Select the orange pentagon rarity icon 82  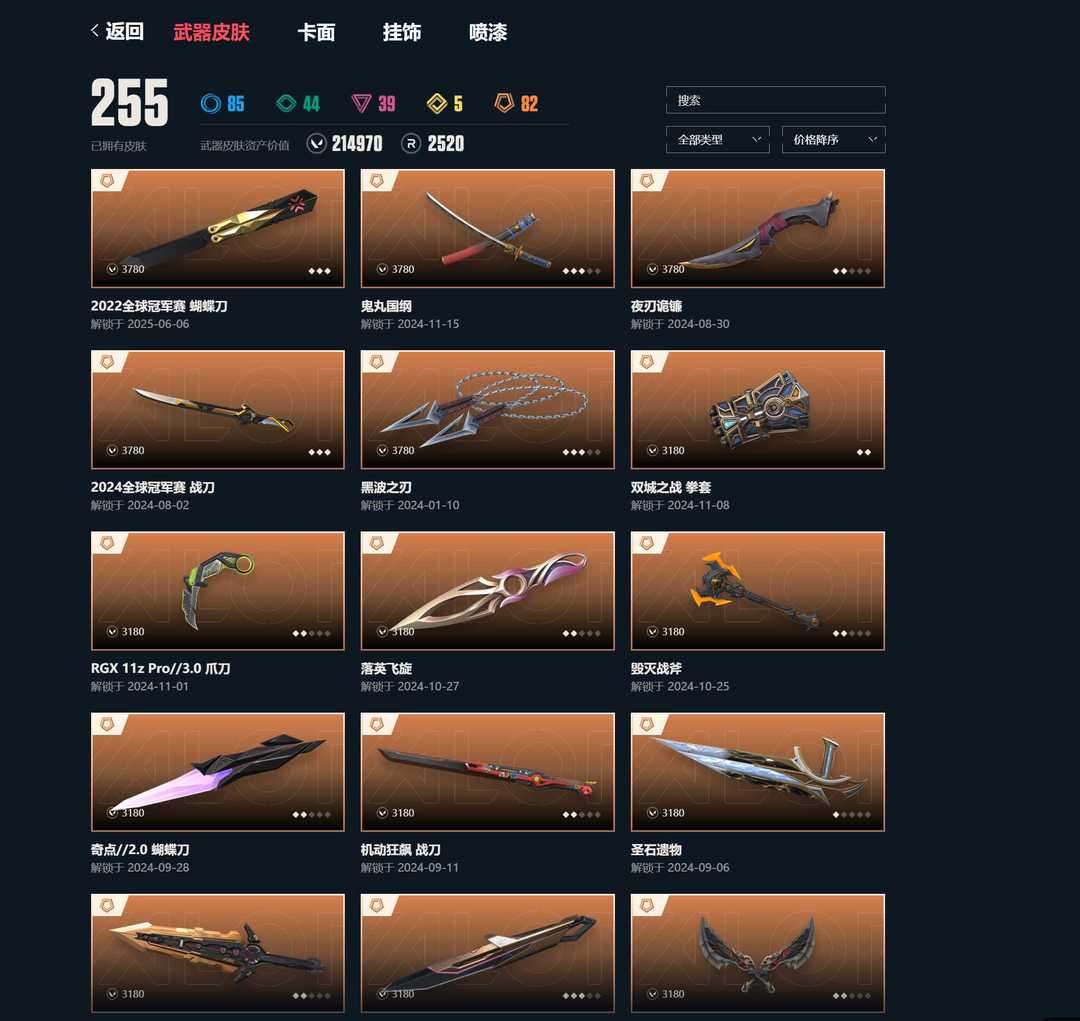pos(505,103)
